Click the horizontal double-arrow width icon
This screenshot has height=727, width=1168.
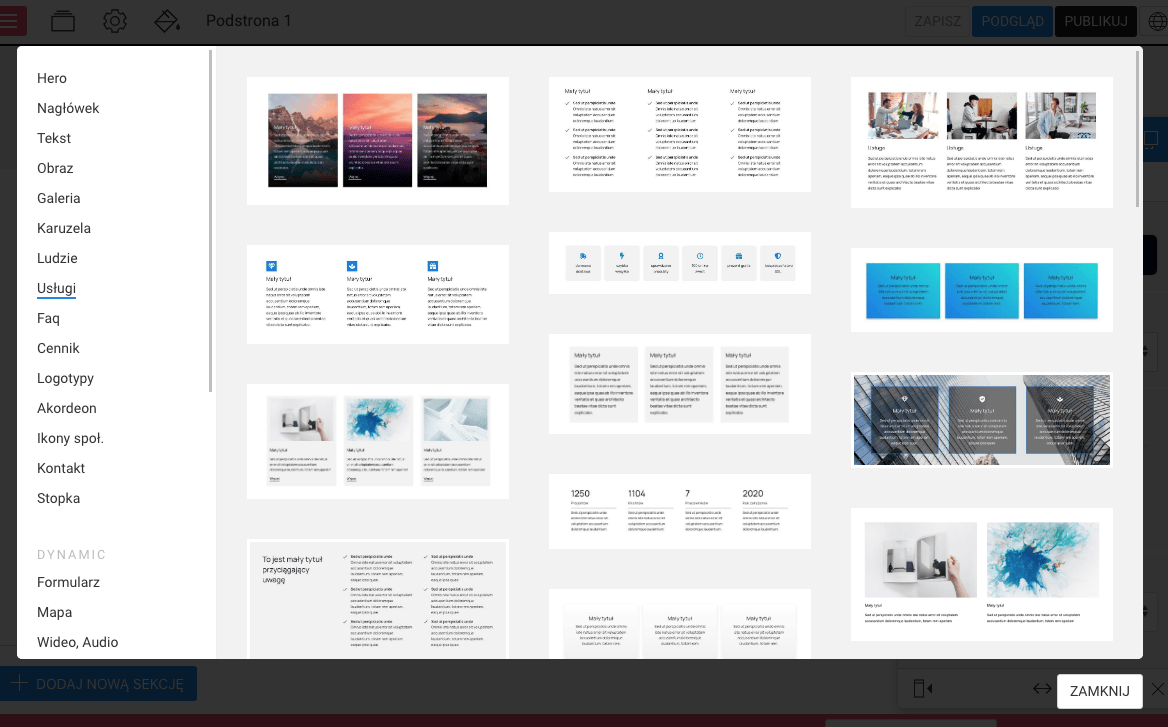click(x=1042, y=689)
